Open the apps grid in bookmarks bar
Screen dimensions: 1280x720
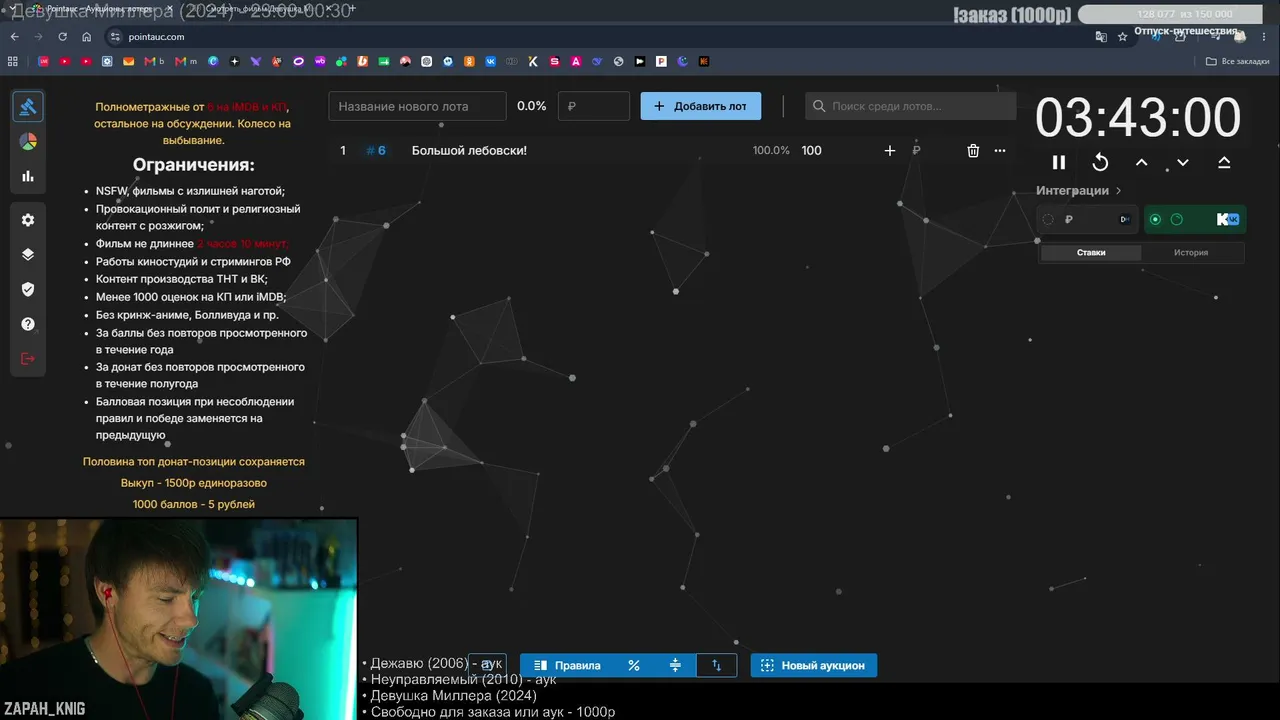click(13, 61)
